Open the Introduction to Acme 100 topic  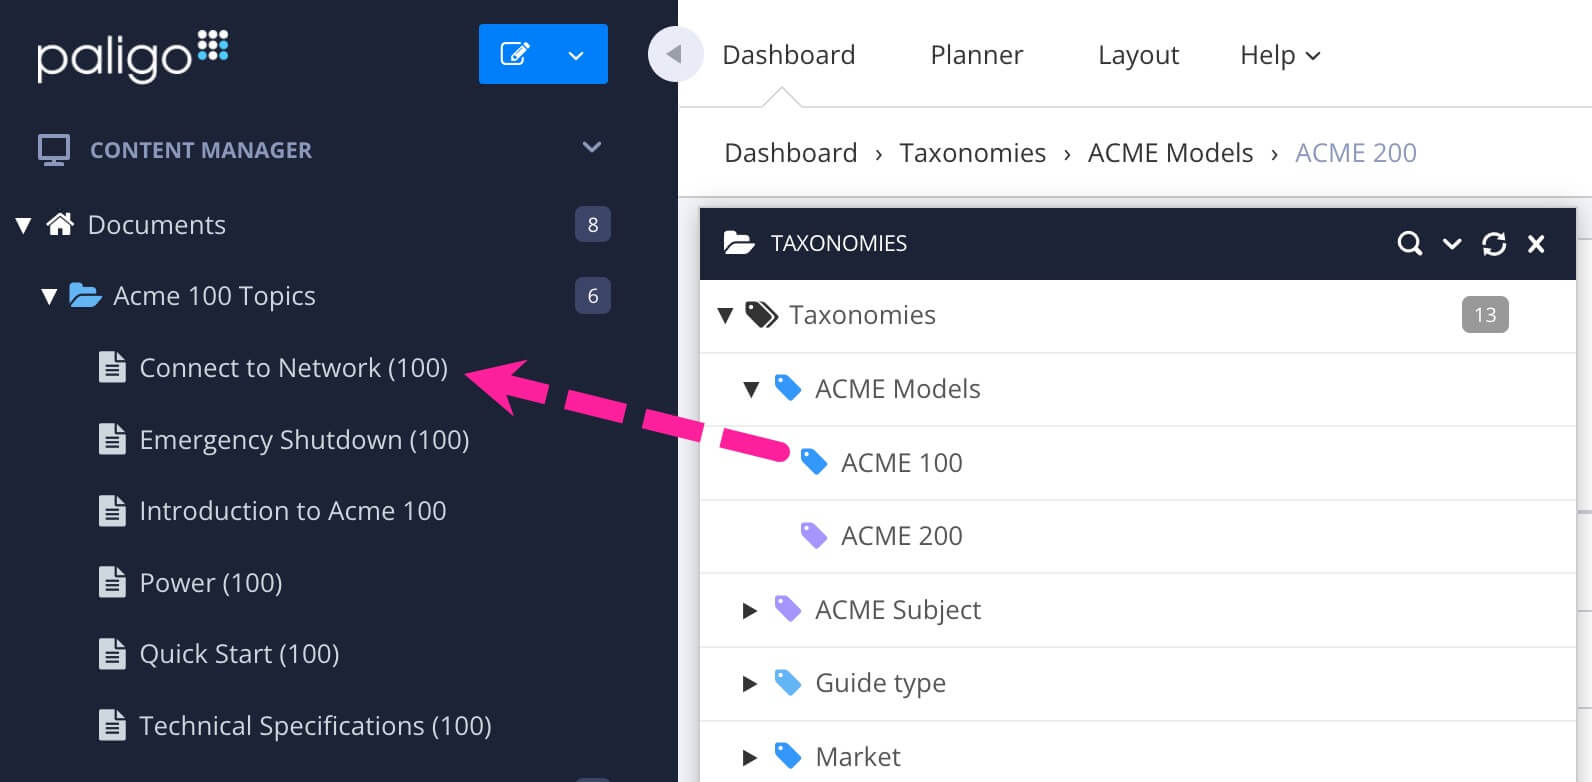293,511
